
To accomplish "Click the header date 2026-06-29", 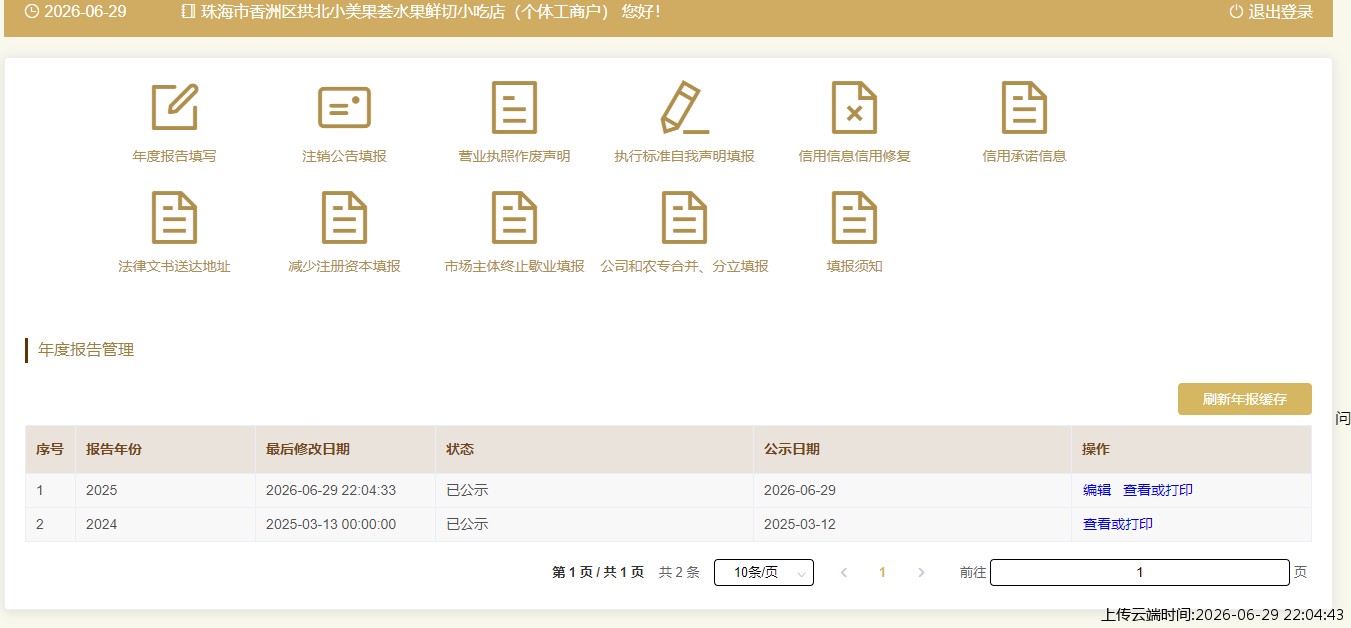I will [85, 12].
